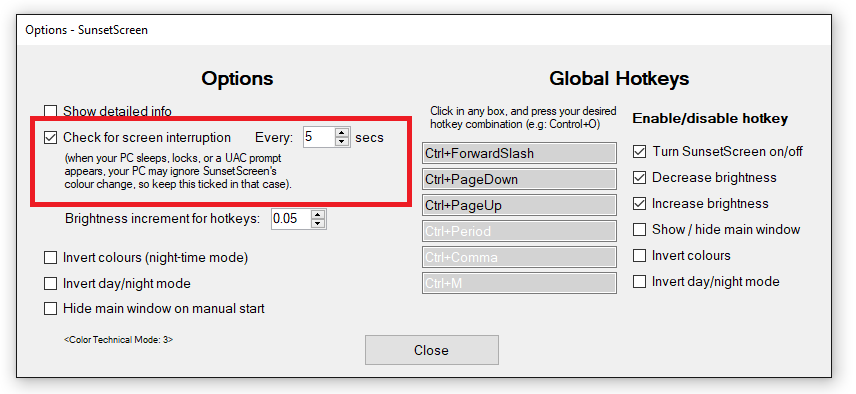The height and width of the screenshot is (394, 856).
Task: Enable Invert colours (night-time mode) option
Action: pyautogui.click(x=50, y=258)
